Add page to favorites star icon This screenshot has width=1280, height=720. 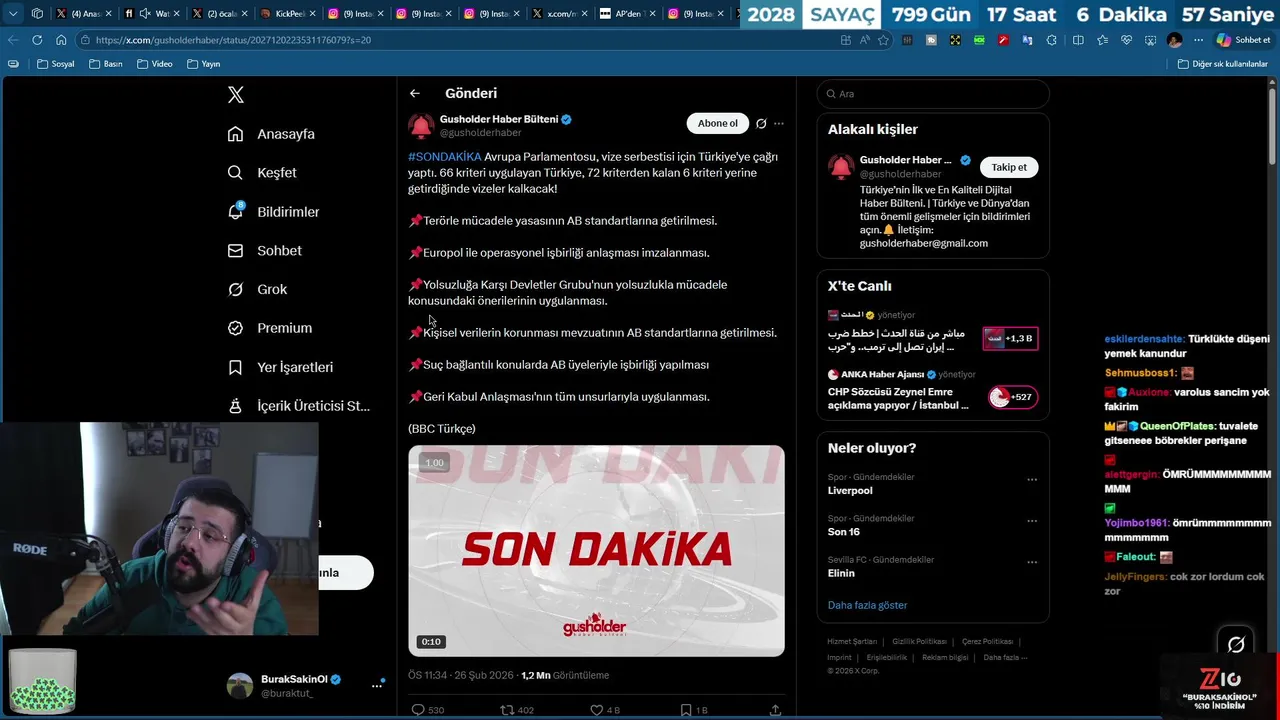tap(883, 40)
